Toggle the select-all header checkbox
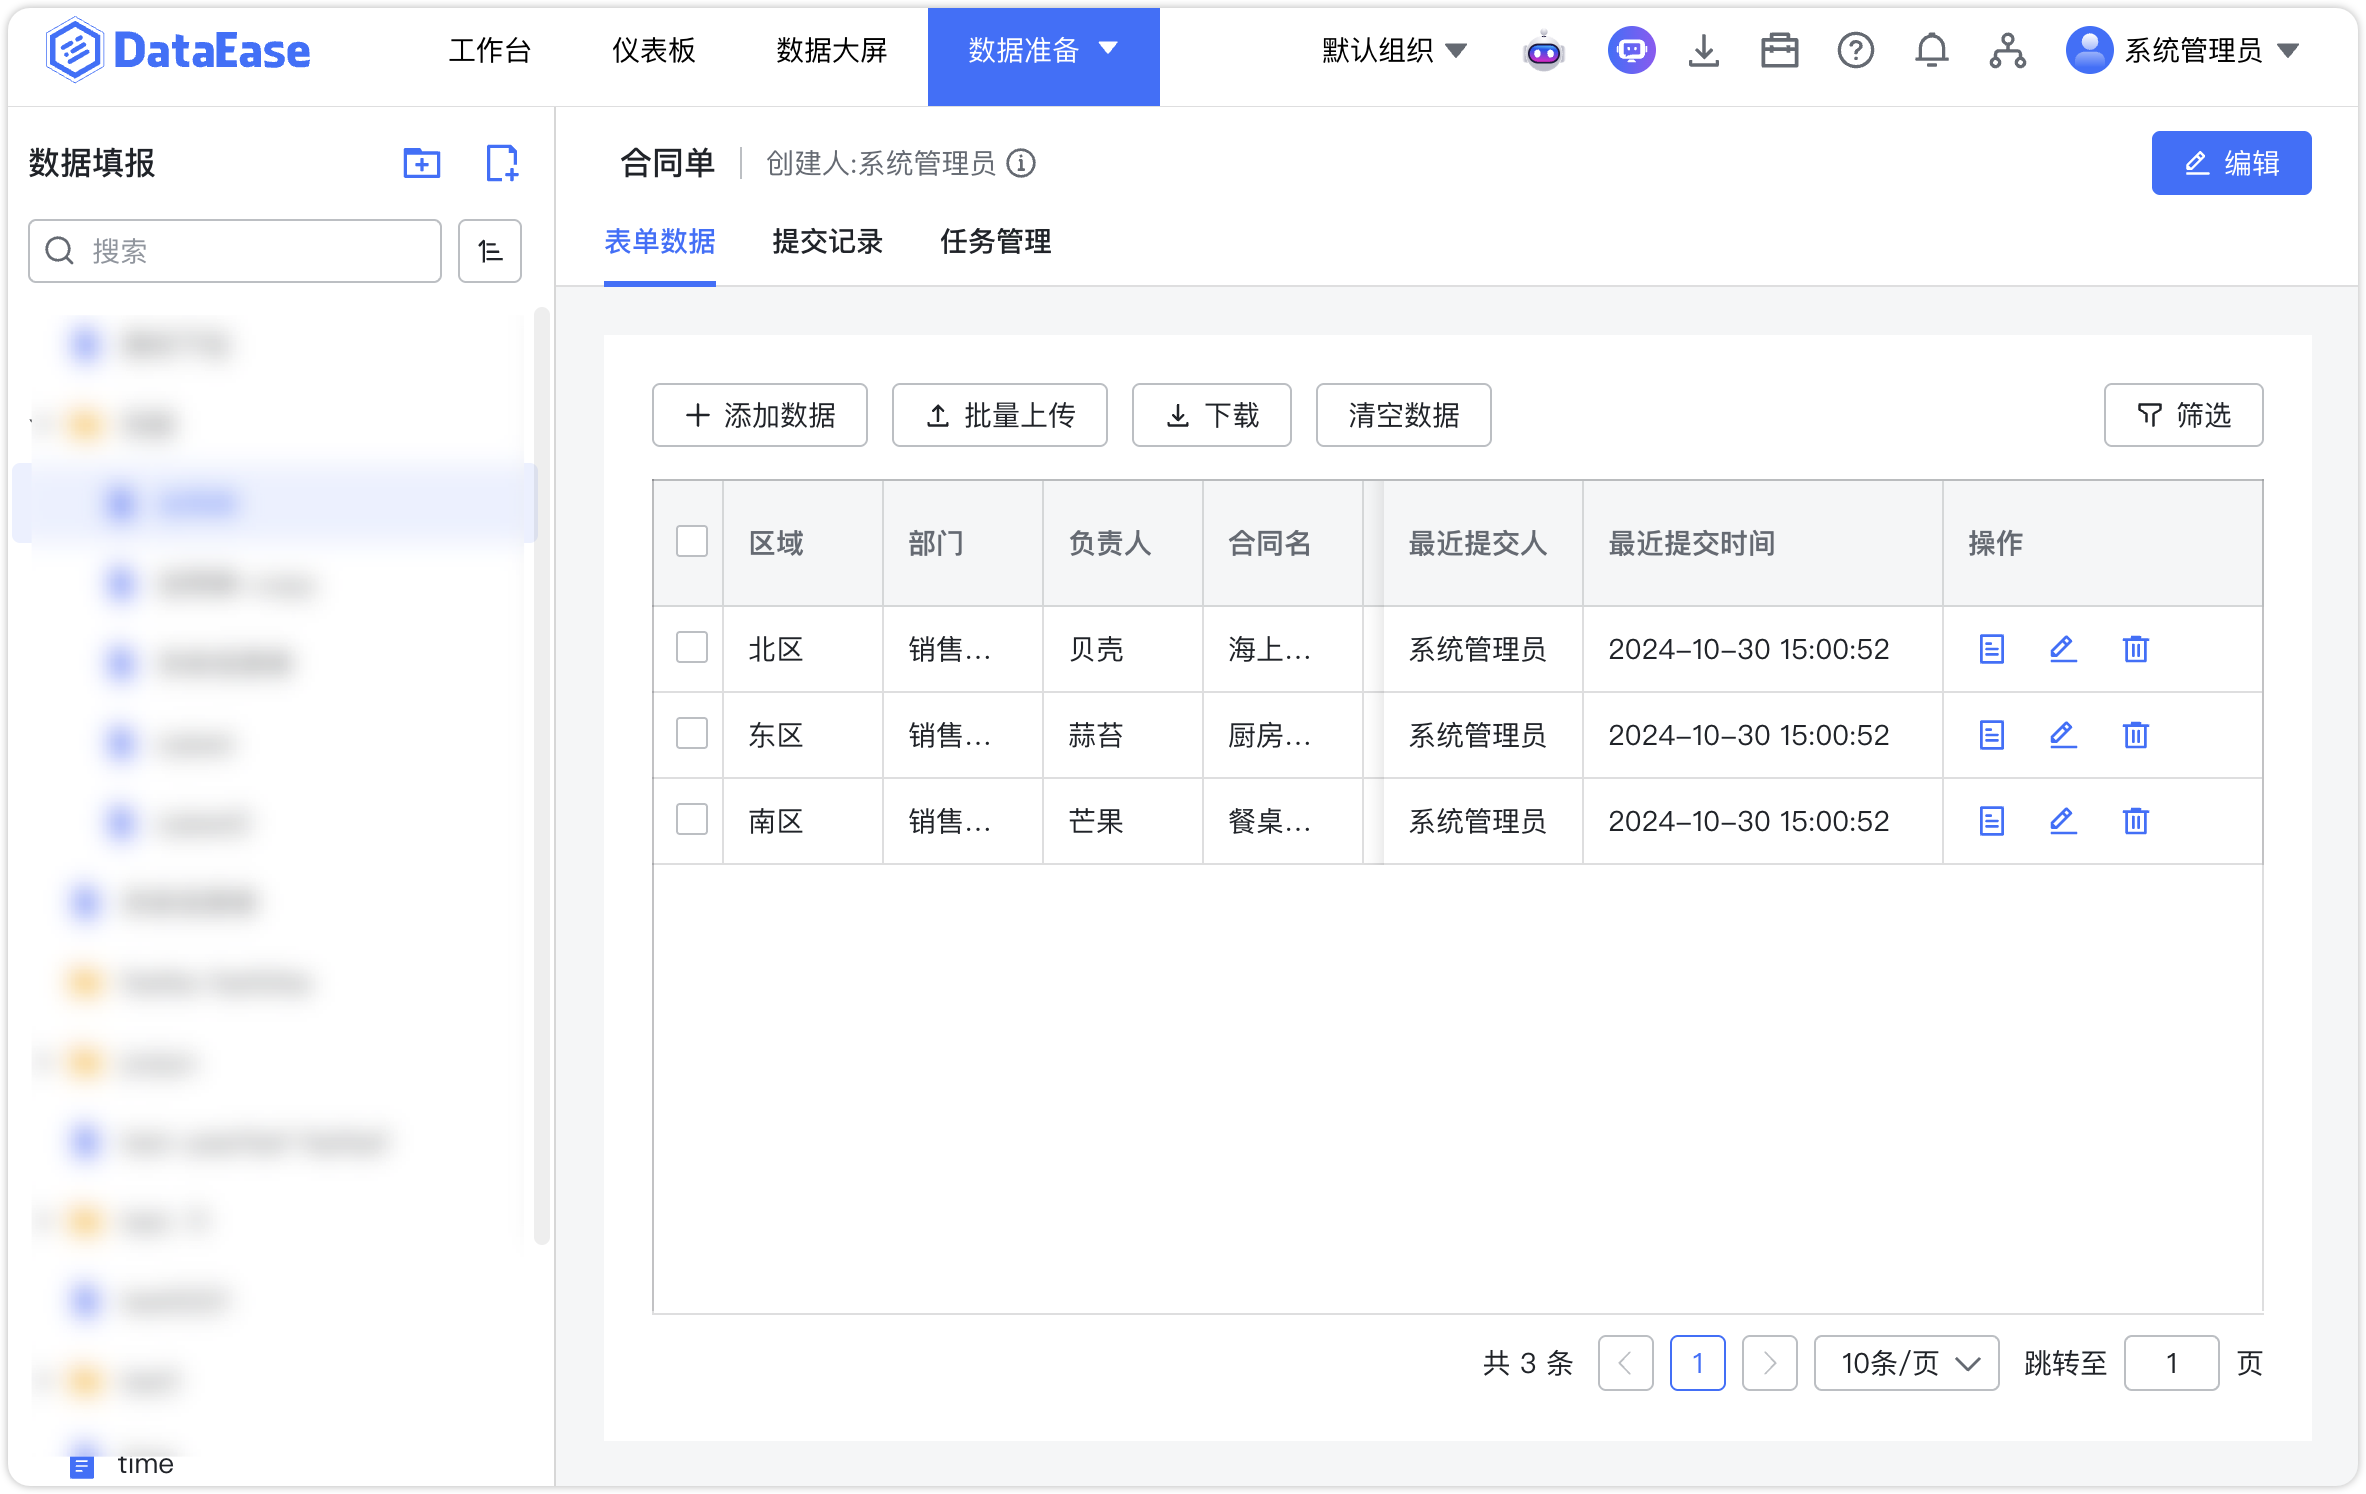2366x1494 pixels. [692, 541]
